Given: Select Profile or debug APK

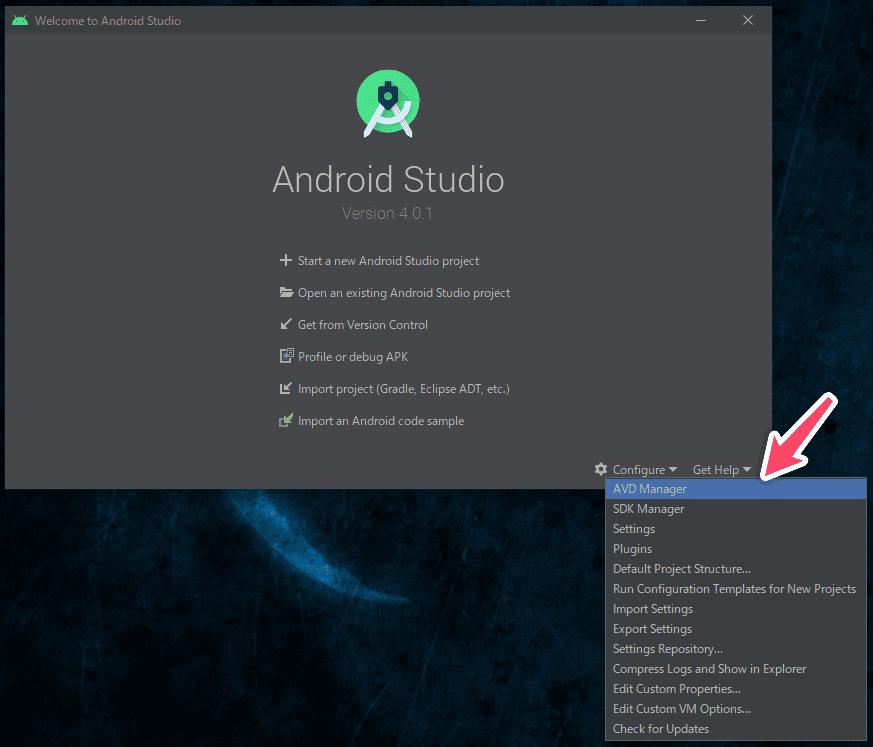Looking at the screenshot, I should point(352,357).
